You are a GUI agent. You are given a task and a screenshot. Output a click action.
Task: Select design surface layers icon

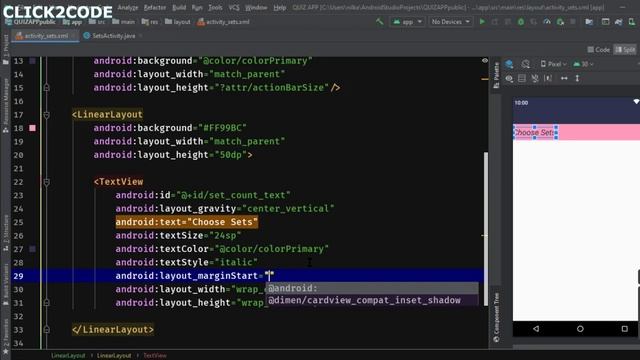(509, 64)
